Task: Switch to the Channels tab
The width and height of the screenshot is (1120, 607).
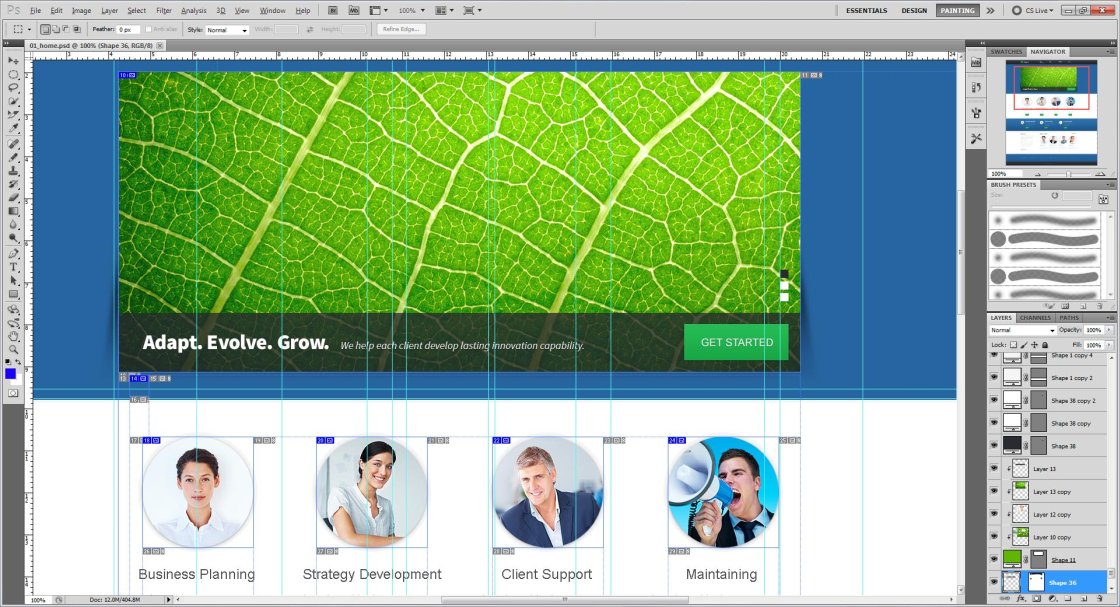Action: (x=1035, y=318)
